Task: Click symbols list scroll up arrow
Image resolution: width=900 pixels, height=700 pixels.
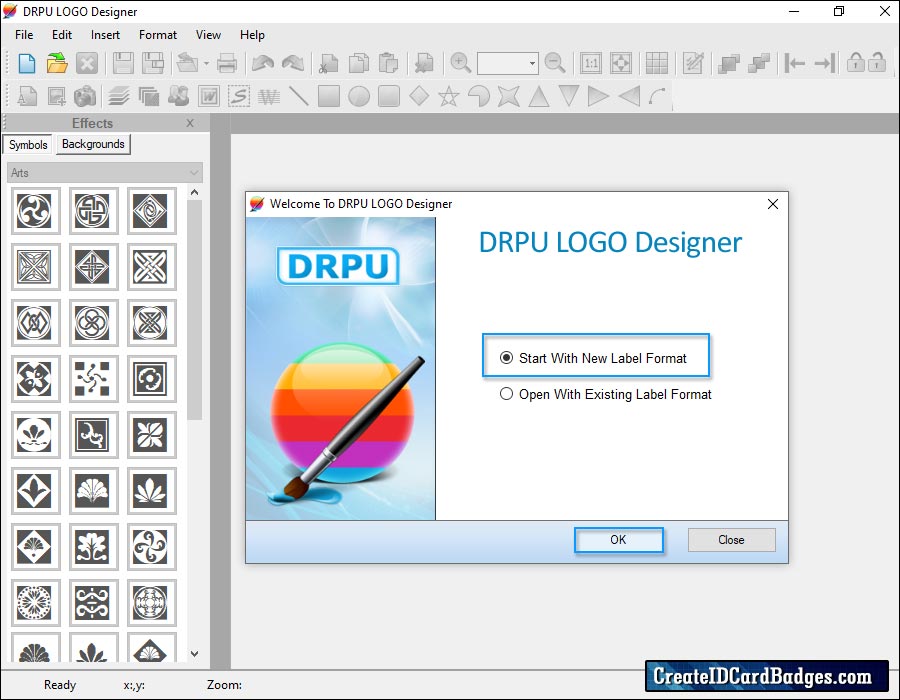Action: tap(195, 193)
